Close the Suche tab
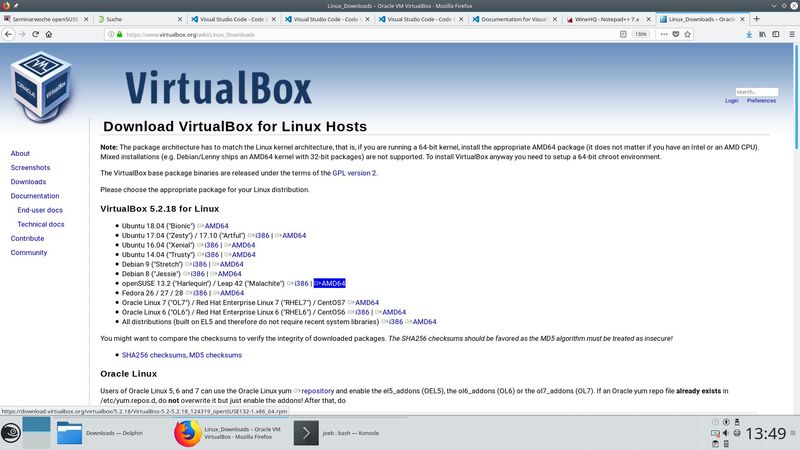800x450 pixels. coord(180,19)
